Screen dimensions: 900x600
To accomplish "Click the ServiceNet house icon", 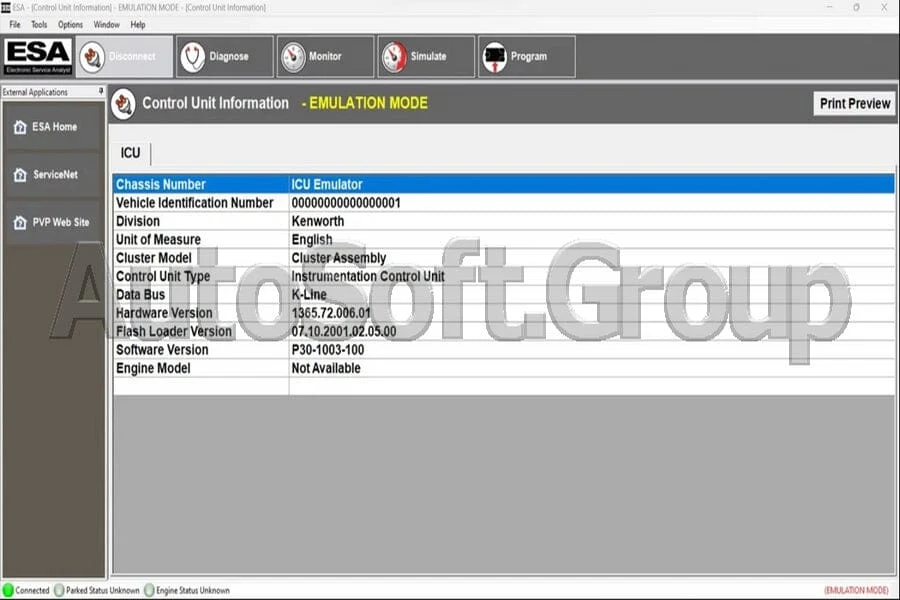I will click(x=20, y=175).
